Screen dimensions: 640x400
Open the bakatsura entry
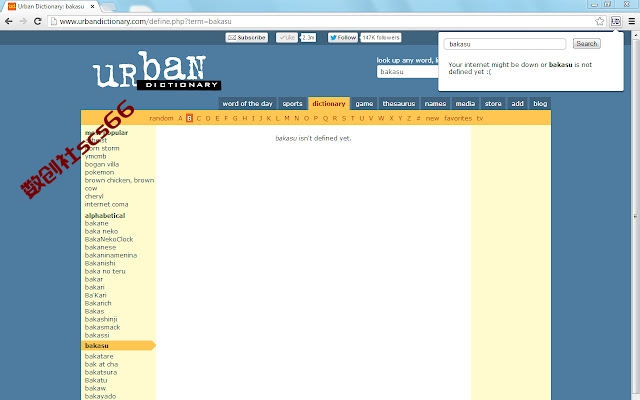pyautogui.click(x=101, y=372)
